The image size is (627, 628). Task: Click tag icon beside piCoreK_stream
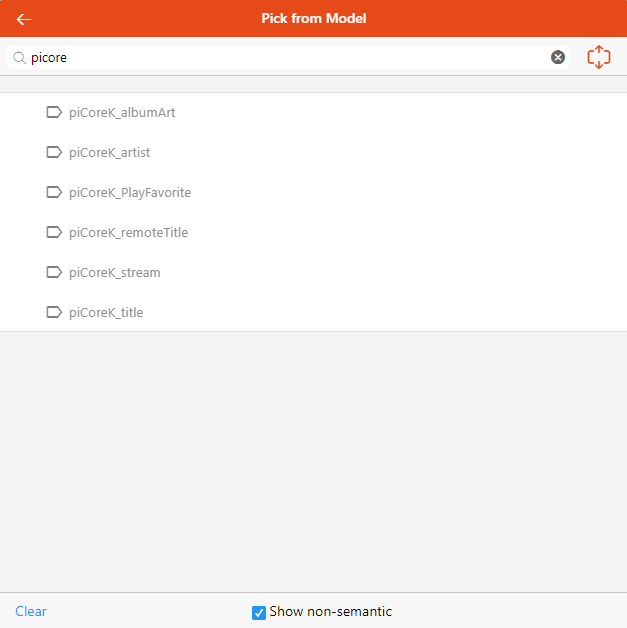point(54,272)
